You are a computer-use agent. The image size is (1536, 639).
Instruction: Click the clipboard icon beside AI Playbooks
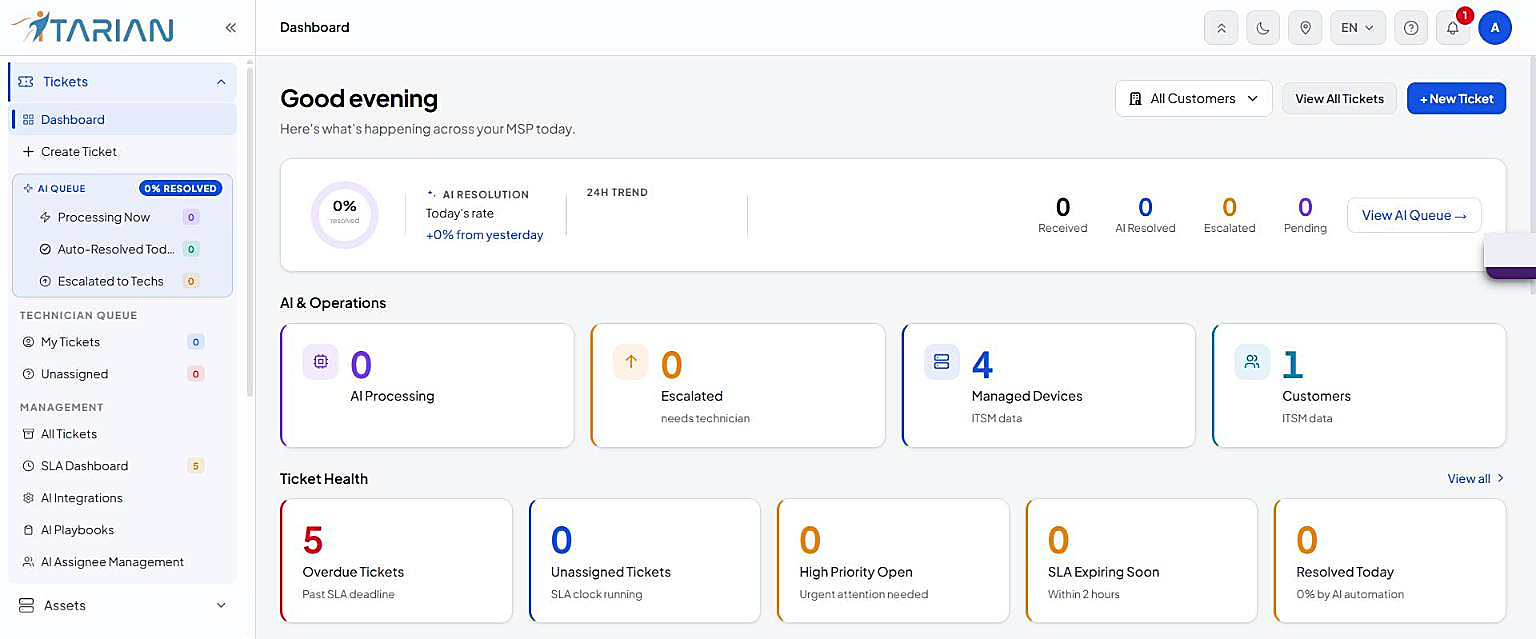28,530
